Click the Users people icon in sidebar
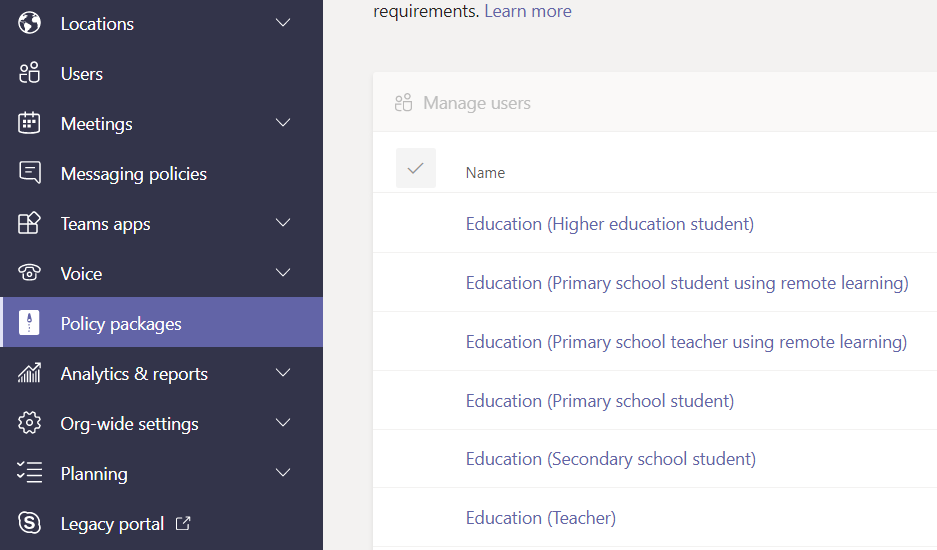The image size is (937, 550). coord(30,73)
